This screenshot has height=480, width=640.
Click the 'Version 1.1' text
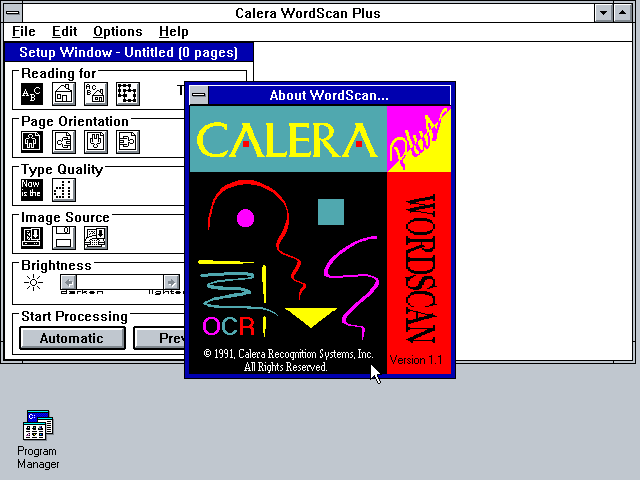(x=416, y=360)
